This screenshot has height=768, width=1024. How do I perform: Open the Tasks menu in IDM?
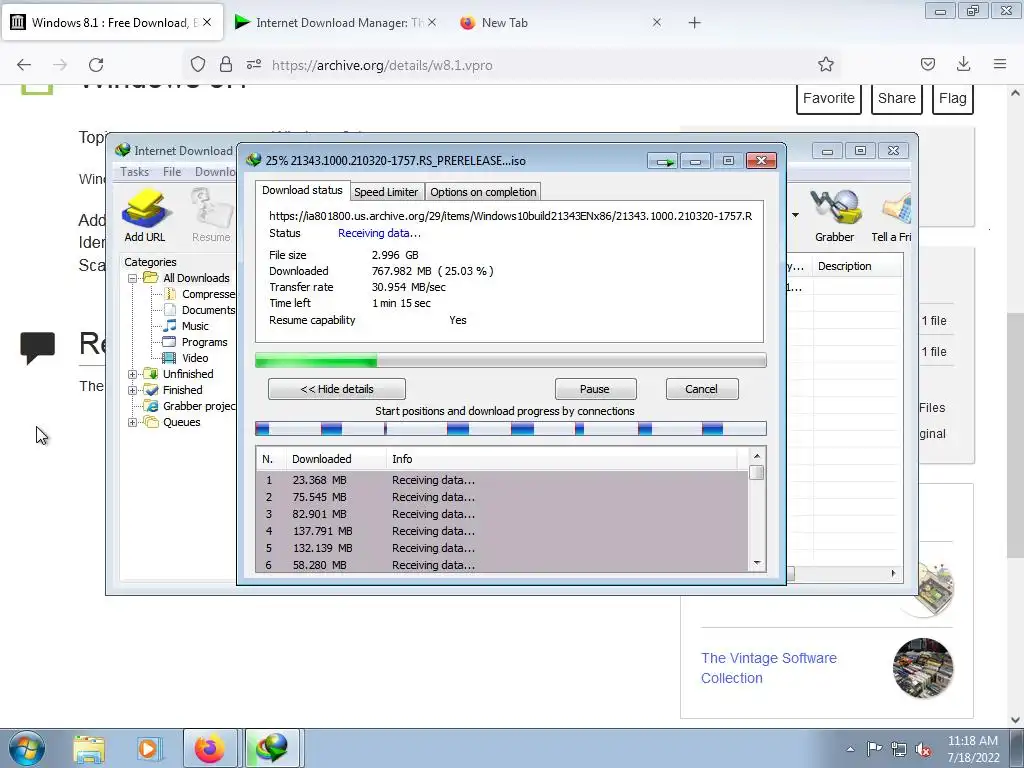coord(135,172)
